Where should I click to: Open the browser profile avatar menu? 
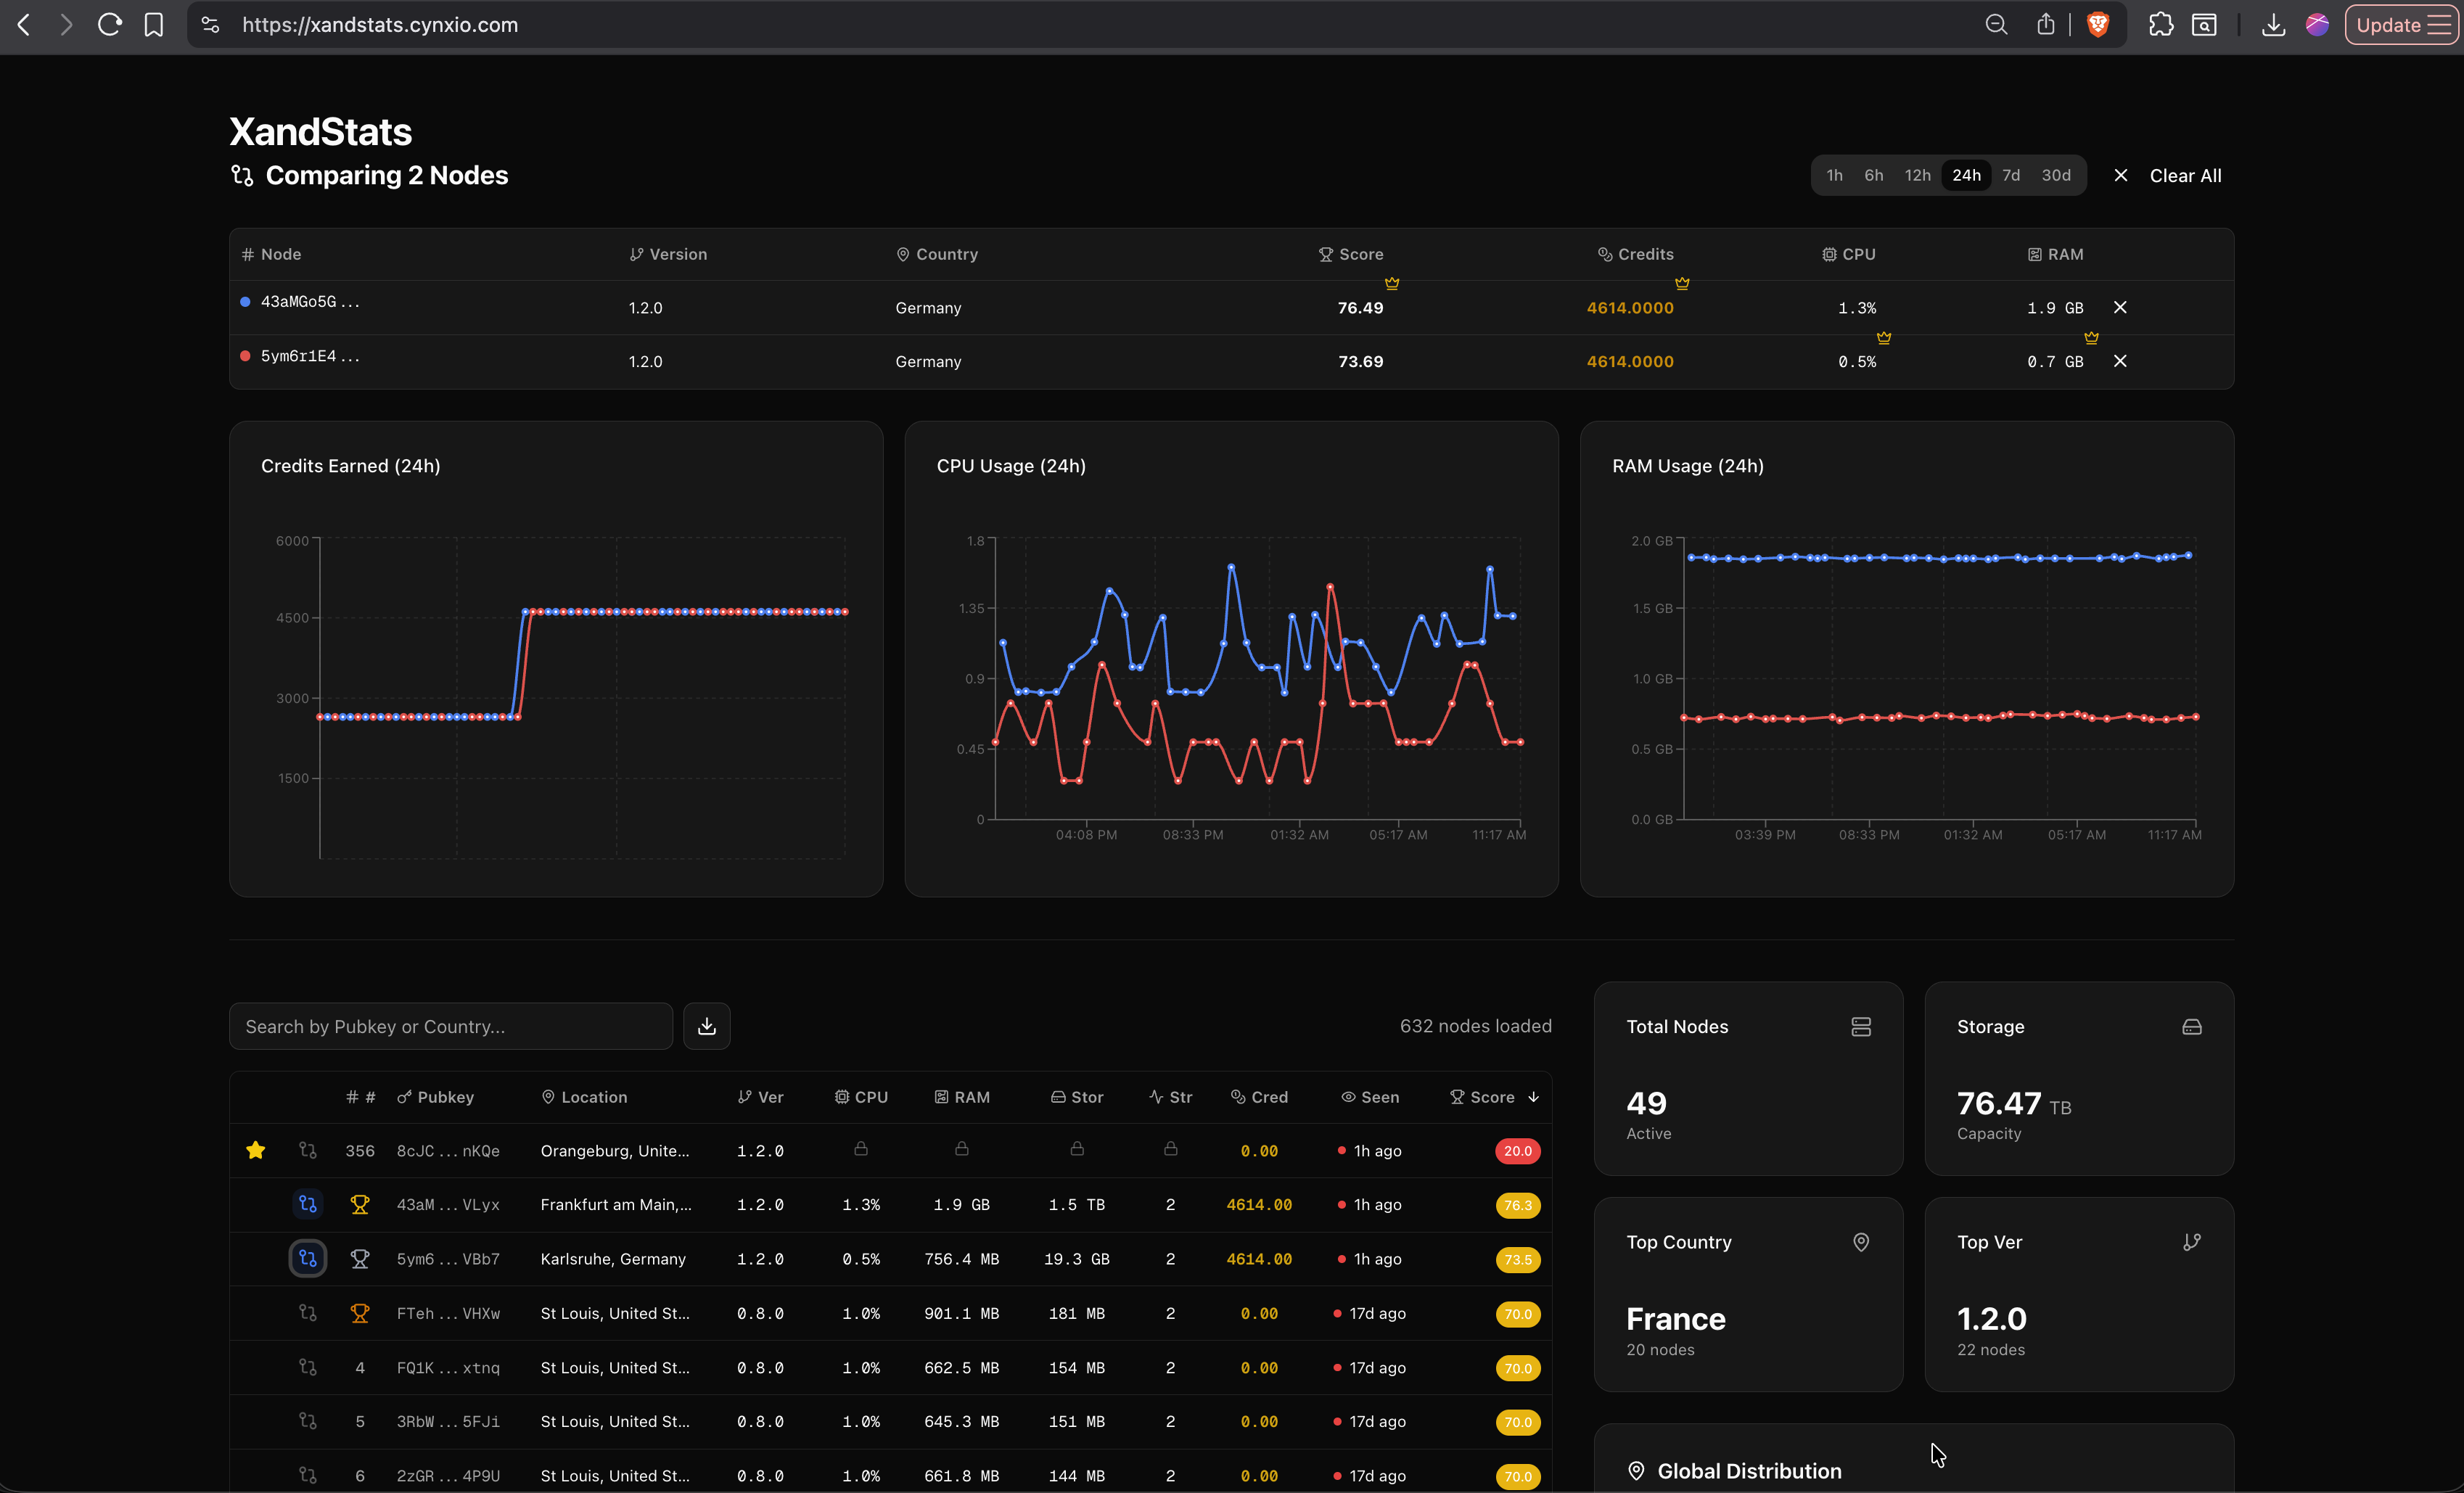[2317, 24]
